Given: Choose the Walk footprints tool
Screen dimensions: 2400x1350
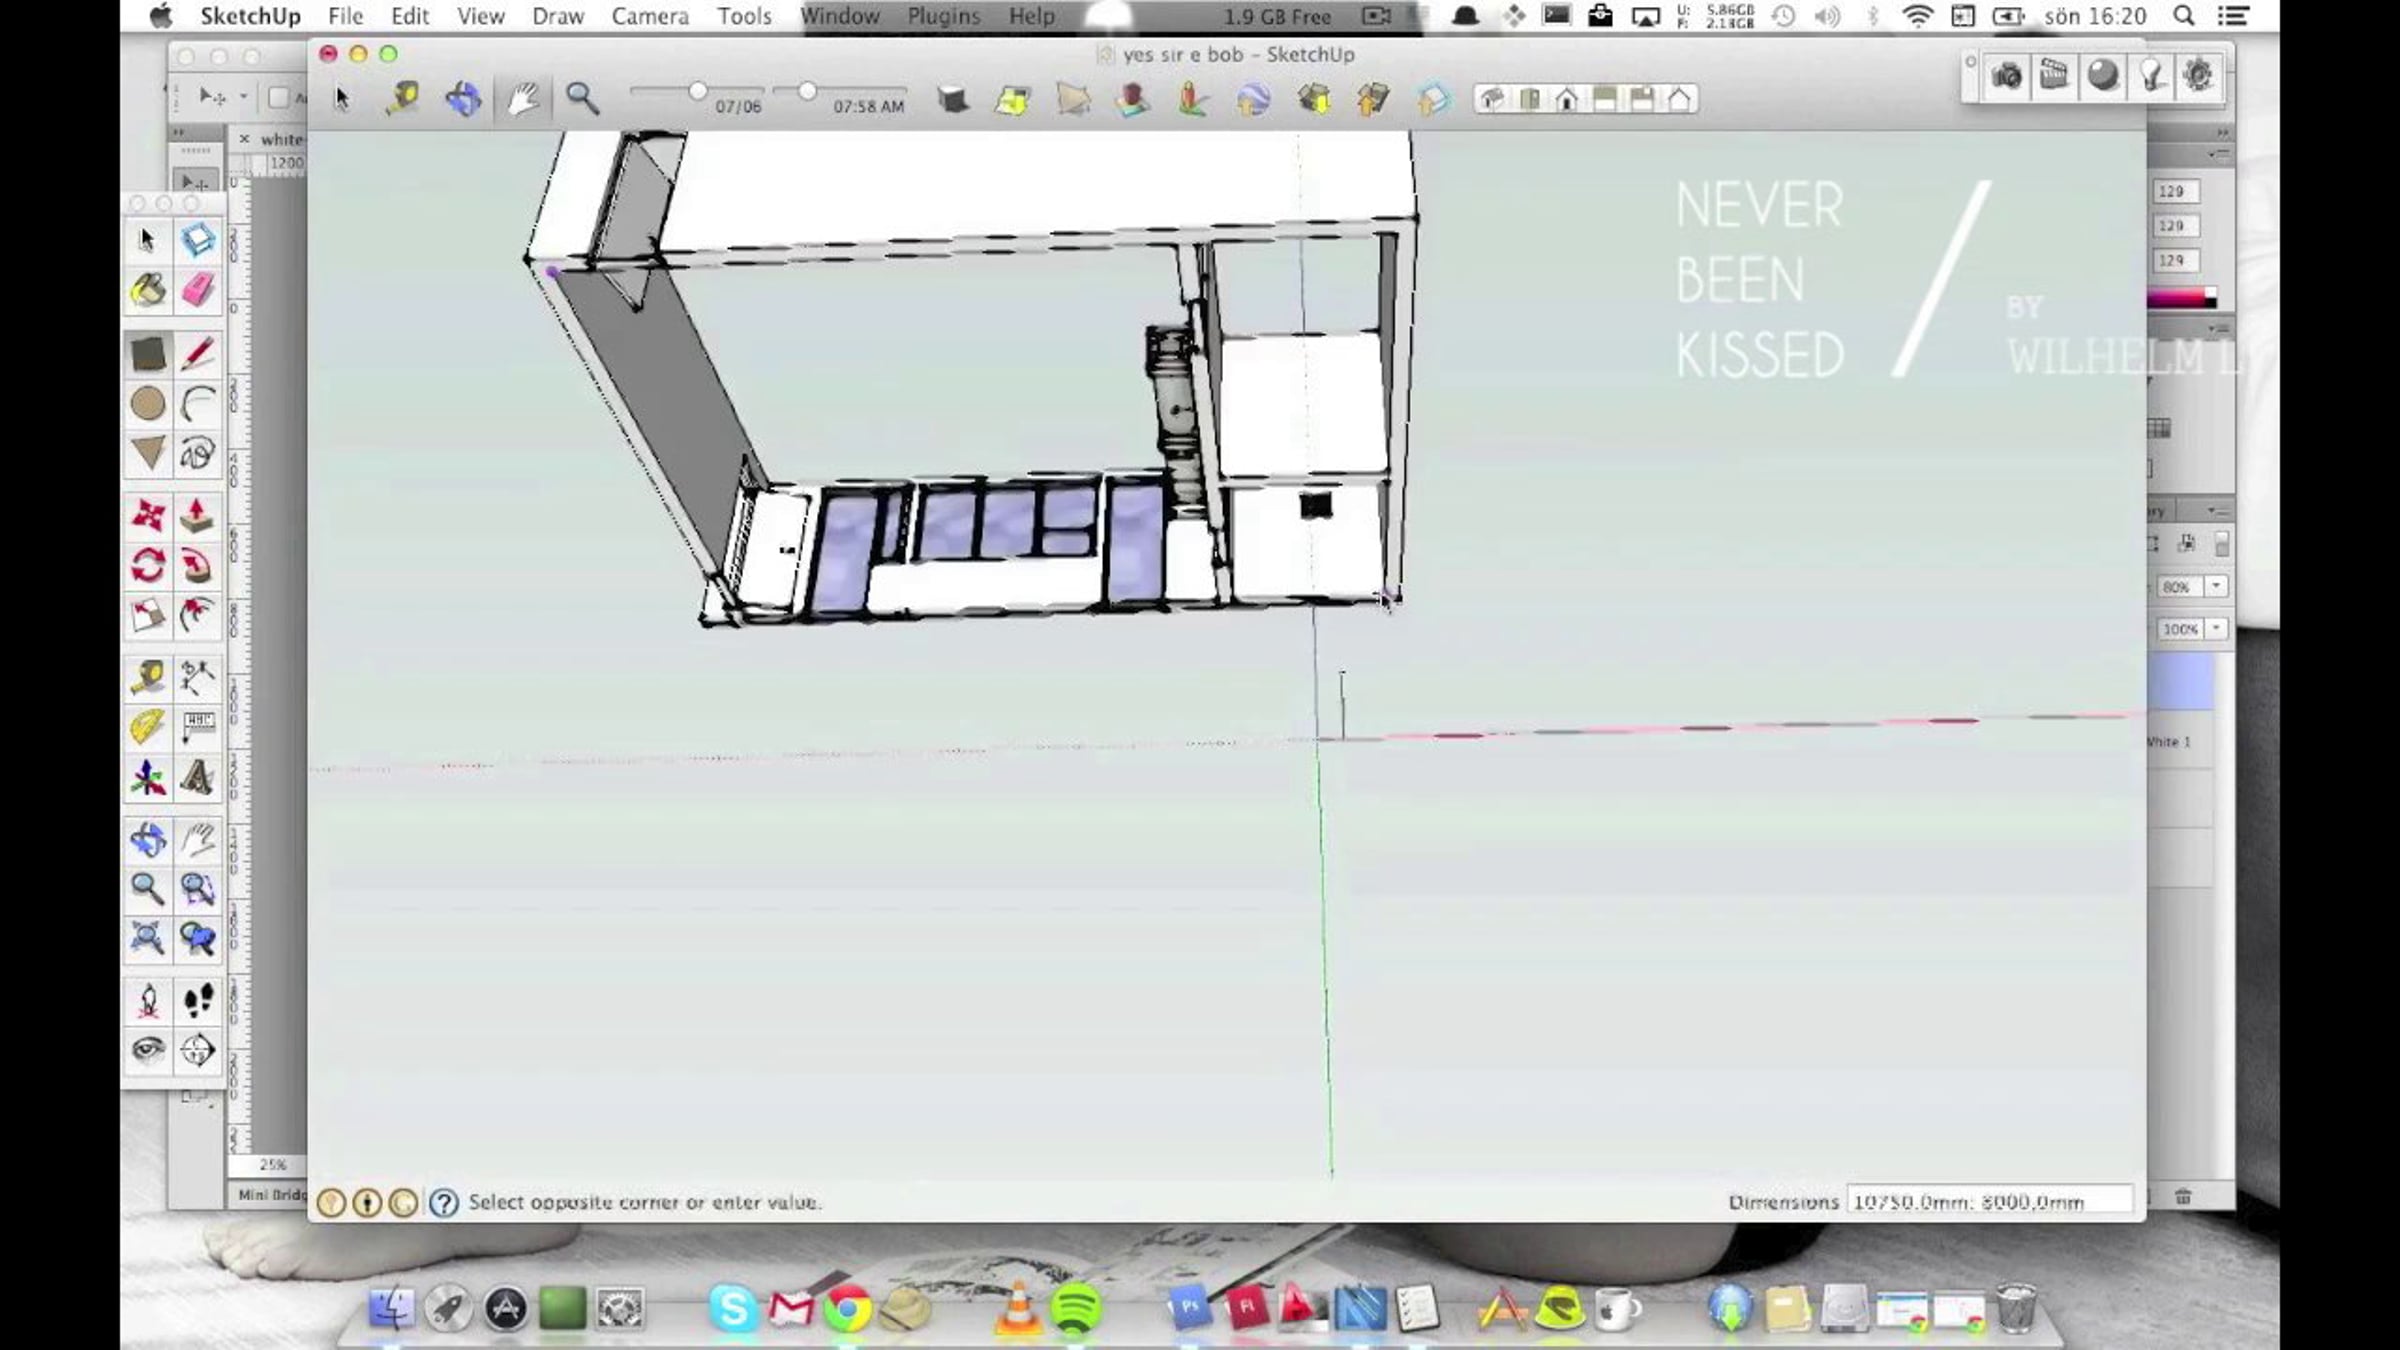Looking at the screenshot, I should (197, 999).
